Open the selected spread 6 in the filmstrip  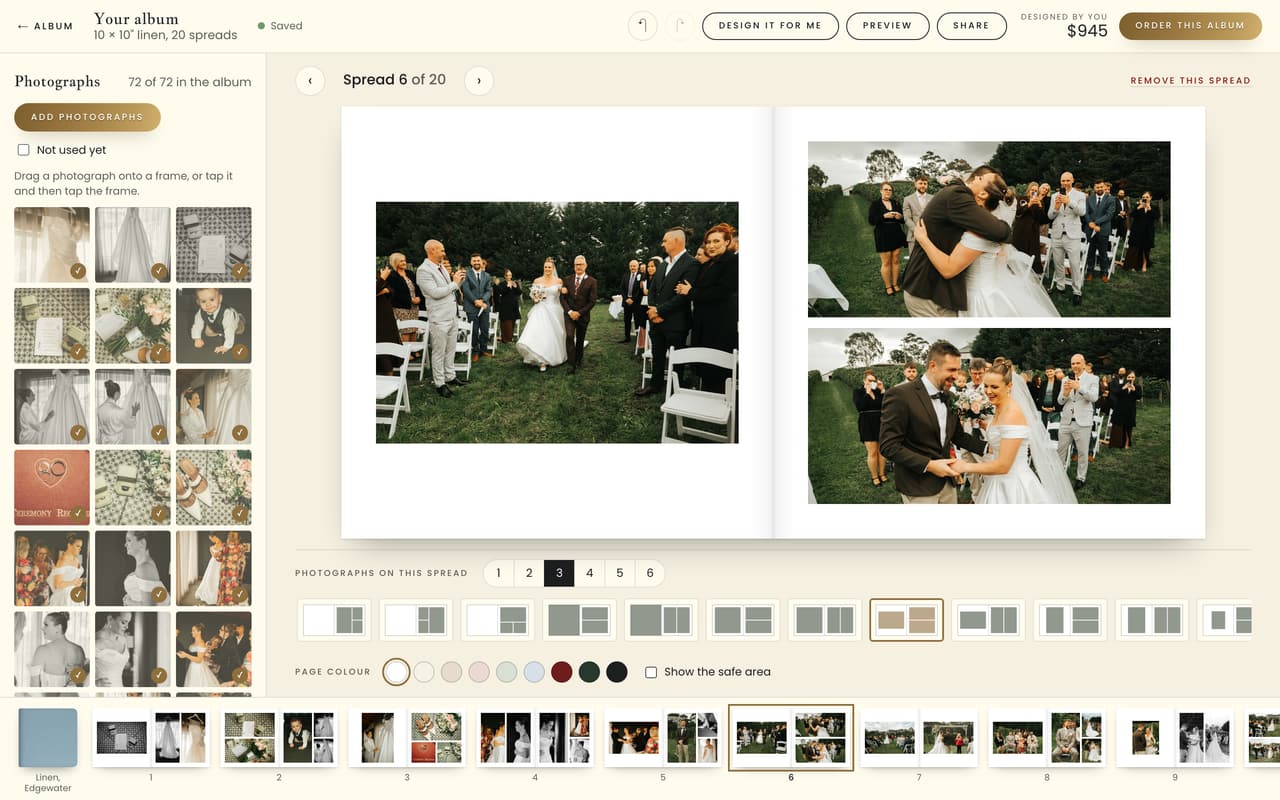791,738
